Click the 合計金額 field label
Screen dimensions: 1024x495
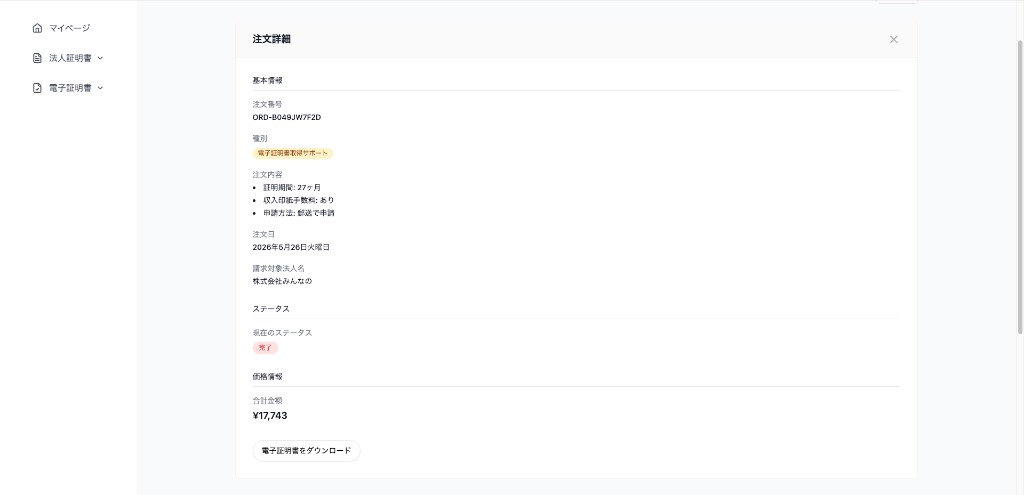[267, 400]
